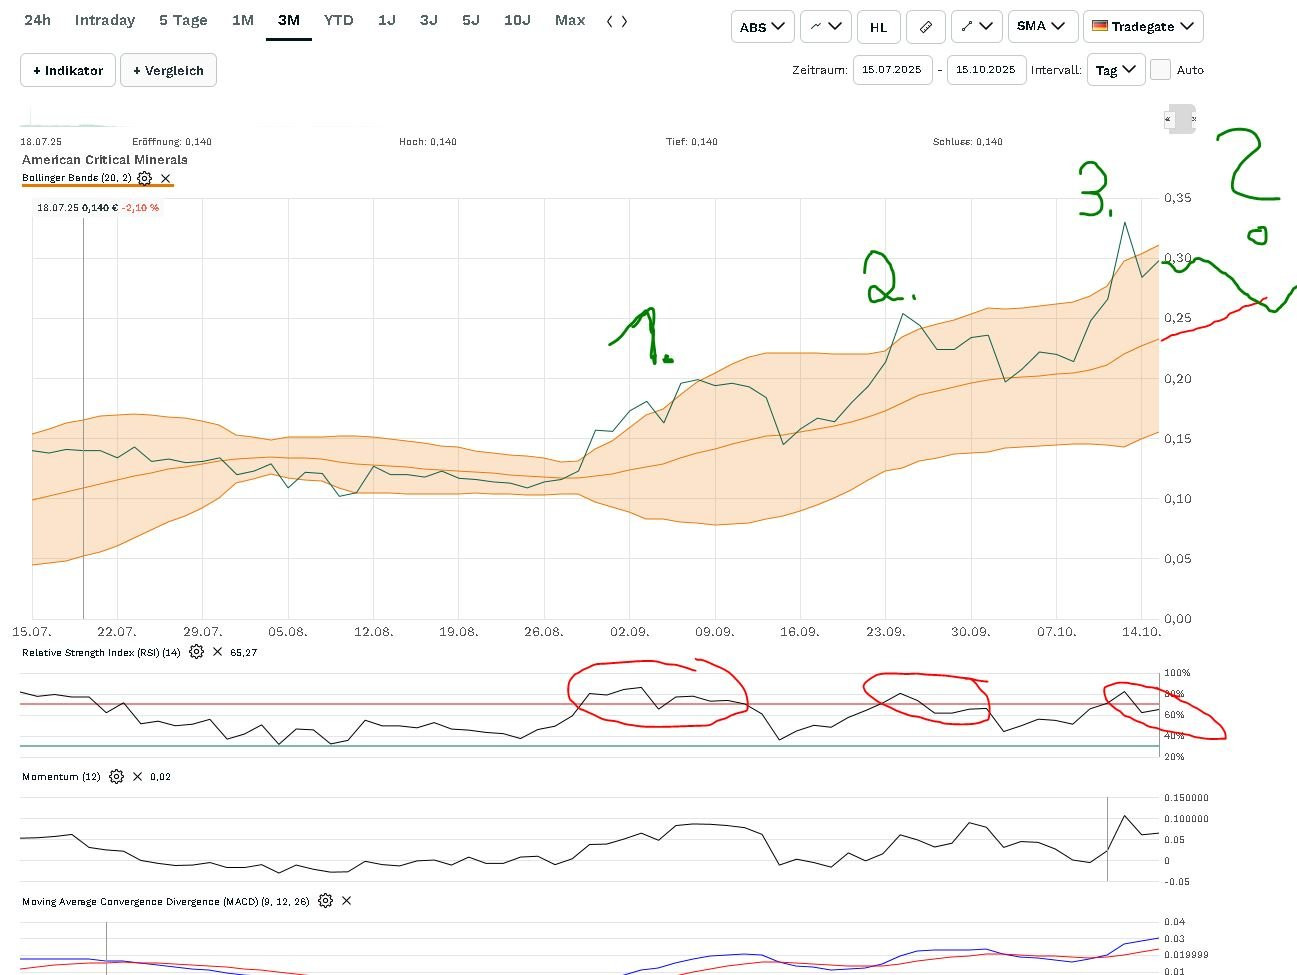
Task: Click the + Indikator button
Action: coord(68,71)
